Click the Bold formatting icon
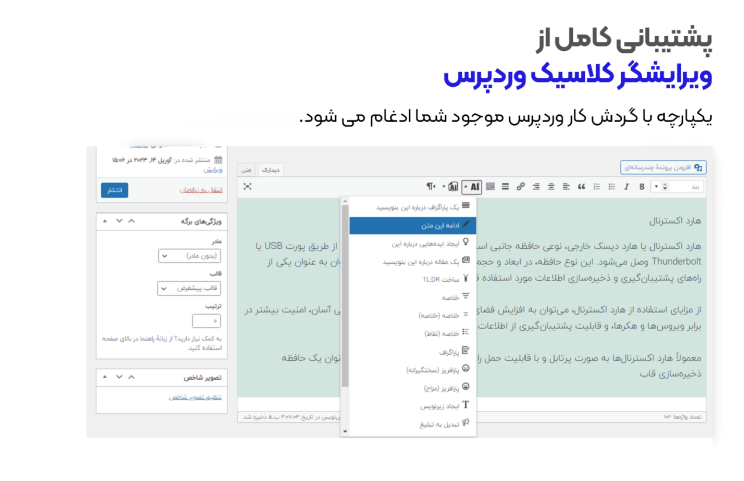This screenshot has width=744, height=481. point(641,186)
